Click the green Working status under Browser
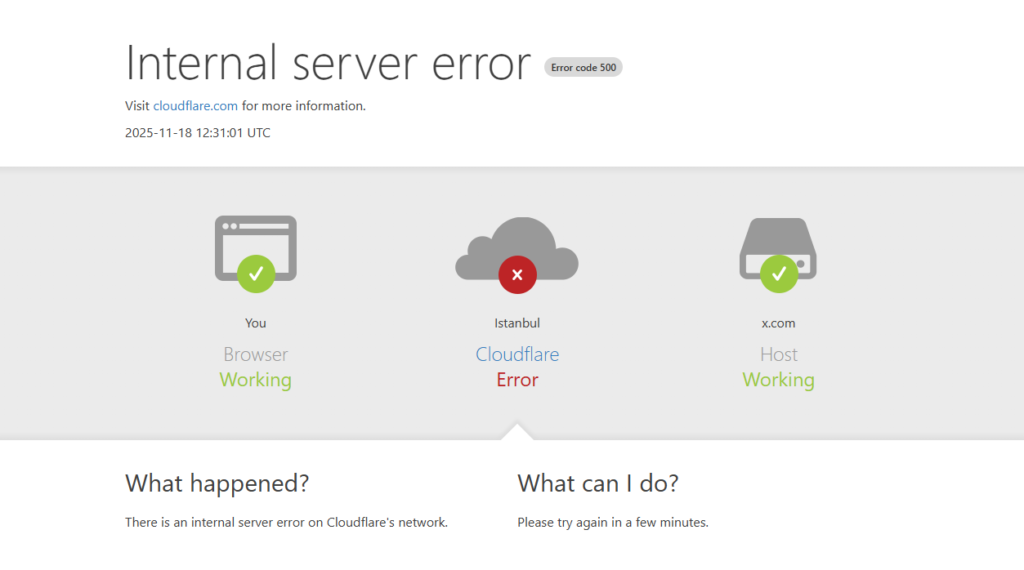The image size is (1024, 570). pos(255,380)
